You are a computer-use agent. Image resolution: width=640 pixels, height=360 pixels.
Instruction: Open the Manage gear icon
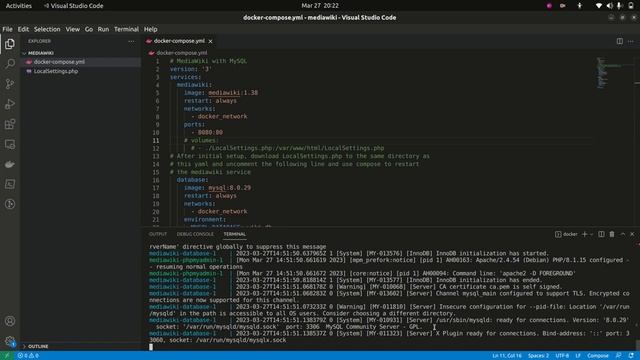(10, 341)
